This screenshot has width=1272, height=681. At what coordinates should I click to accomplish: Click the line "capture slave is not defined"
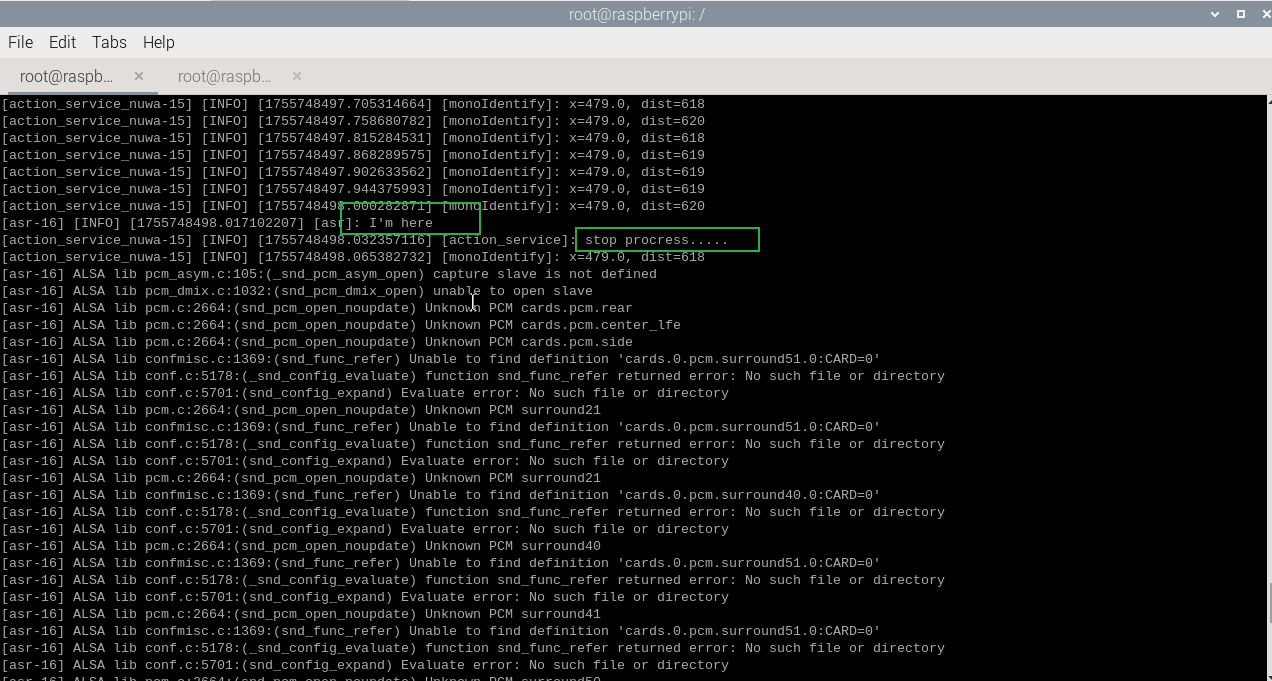click(329, 274)
